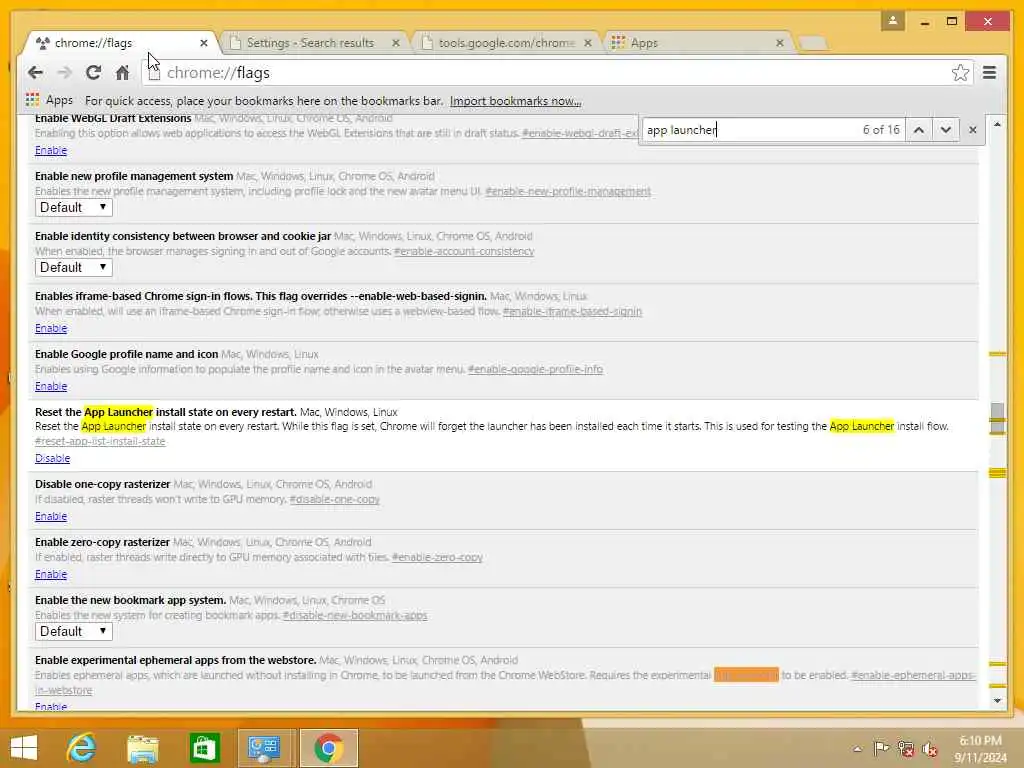Close the Settings - Search results tab
Image resolution: width=1024 pixels, height=768 pixels.
tap(396, 43)
